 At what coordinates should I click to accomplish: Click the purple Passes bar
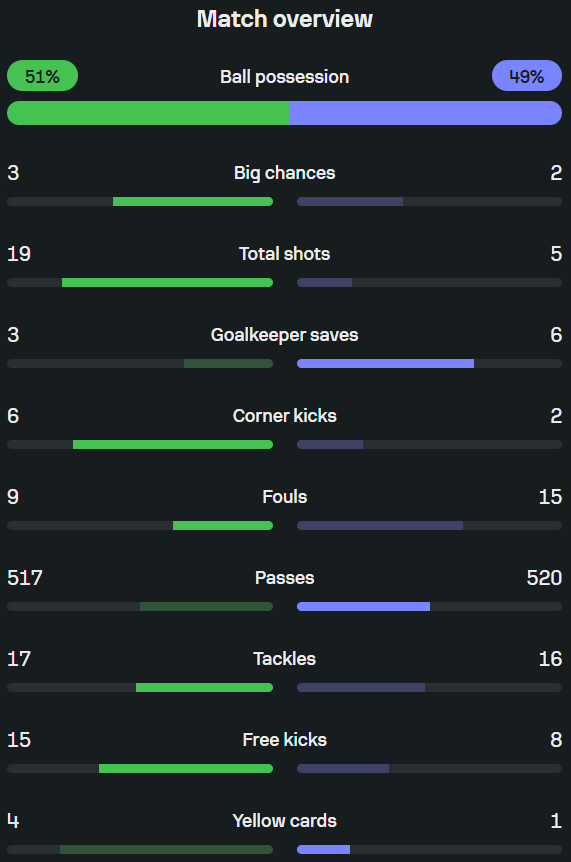click(x=363, y=606)
